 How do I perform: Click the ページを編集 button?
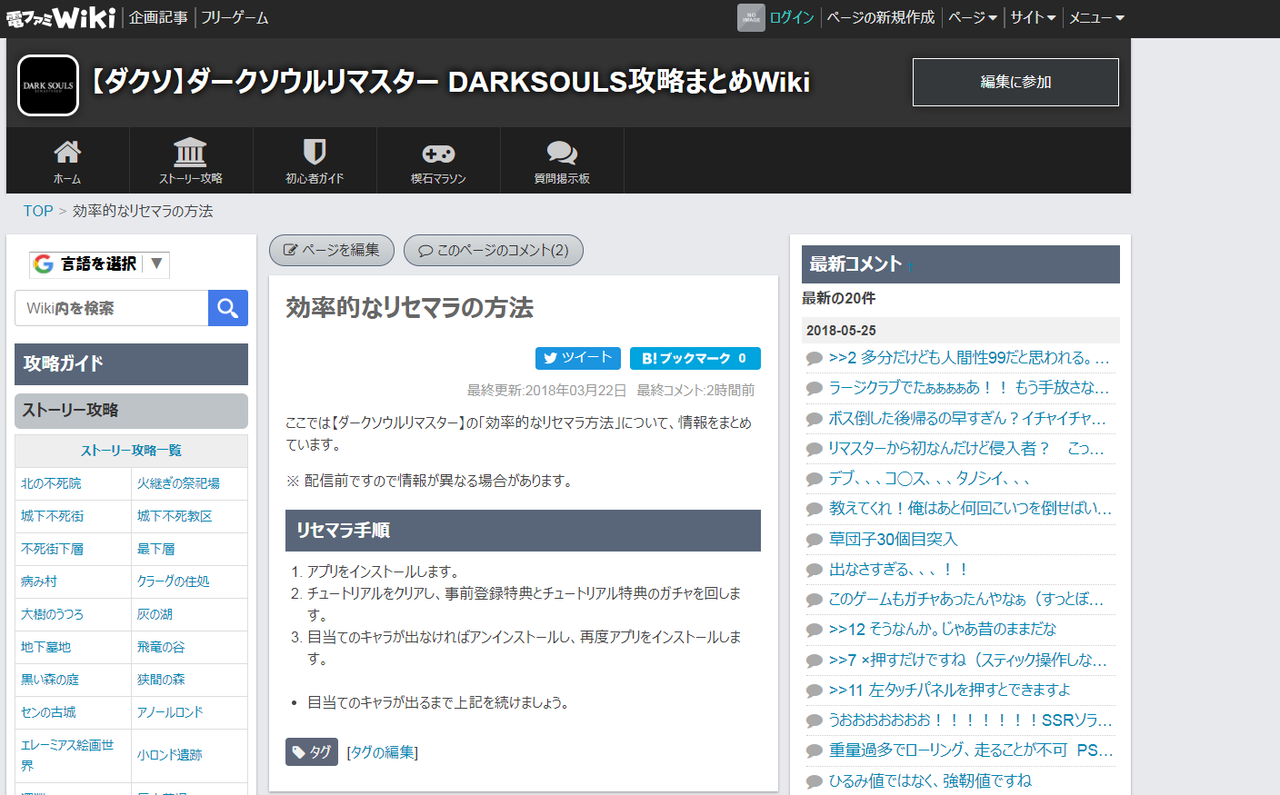coord(332,250)
